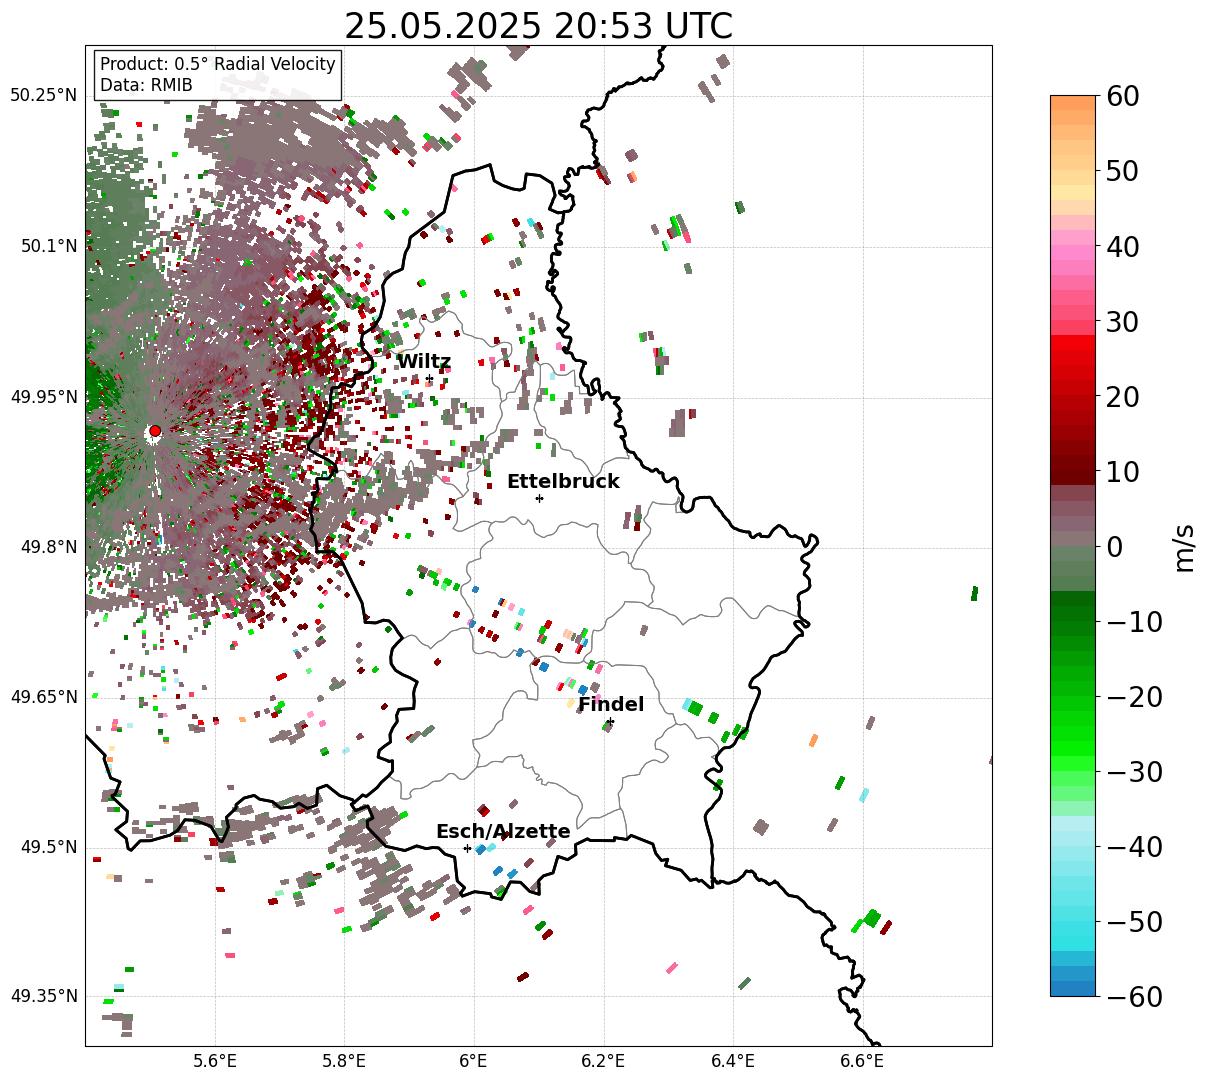
Task: Click the 60 tick label on colorbar
Action: pos(1123,97)
